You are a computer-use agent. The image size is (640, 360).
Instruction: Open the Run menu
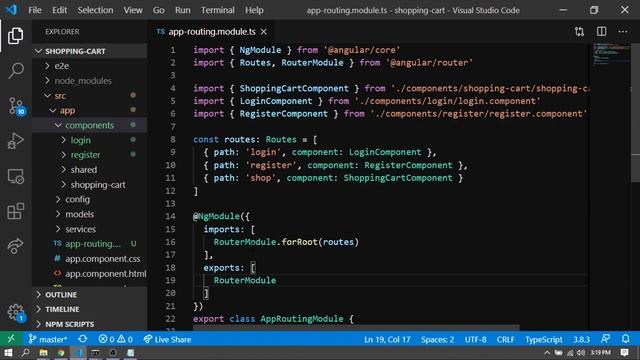pyautogui.click(x=182, y=10)
